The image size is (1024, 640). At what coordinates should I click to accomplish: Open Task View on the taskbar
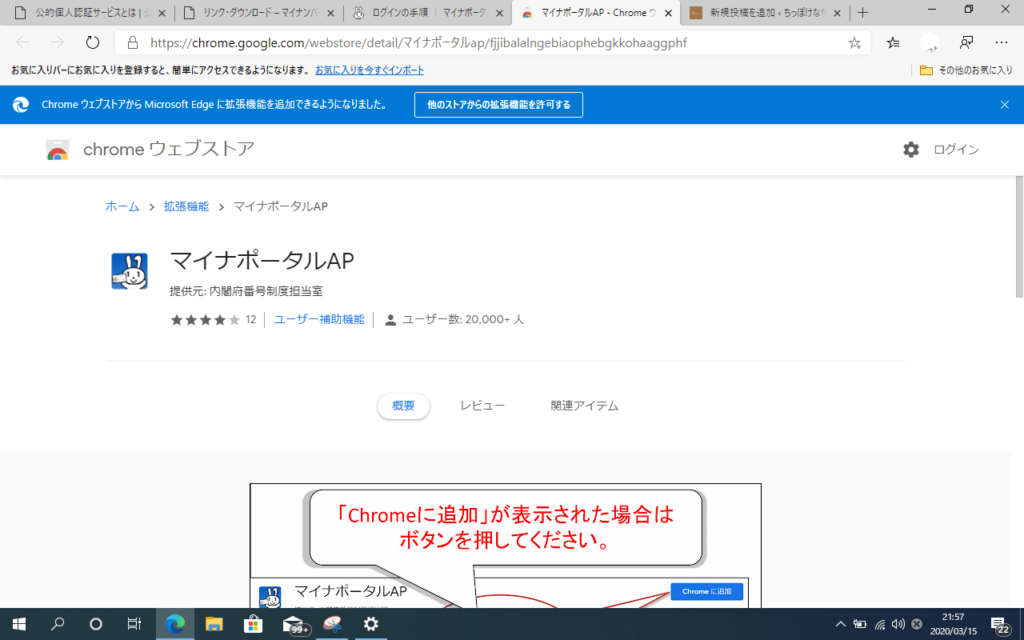[x=134, y=624]
